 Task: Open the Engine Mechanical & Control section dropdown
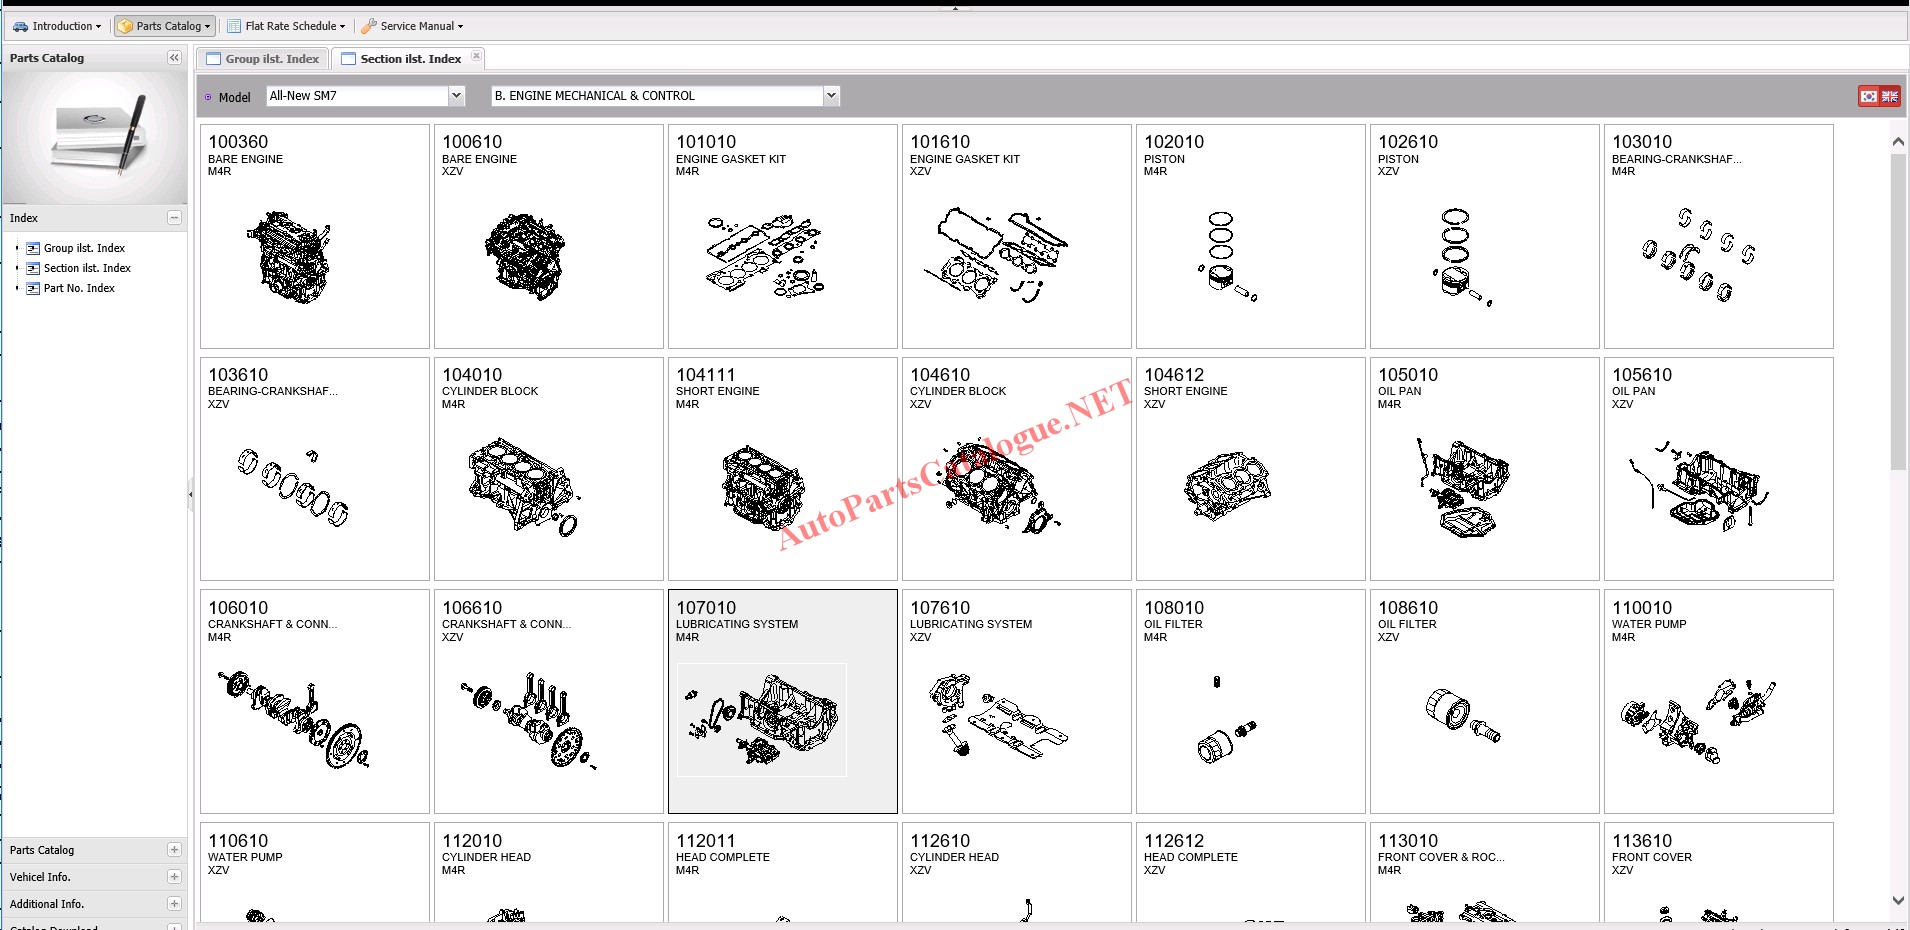(830, 96)
